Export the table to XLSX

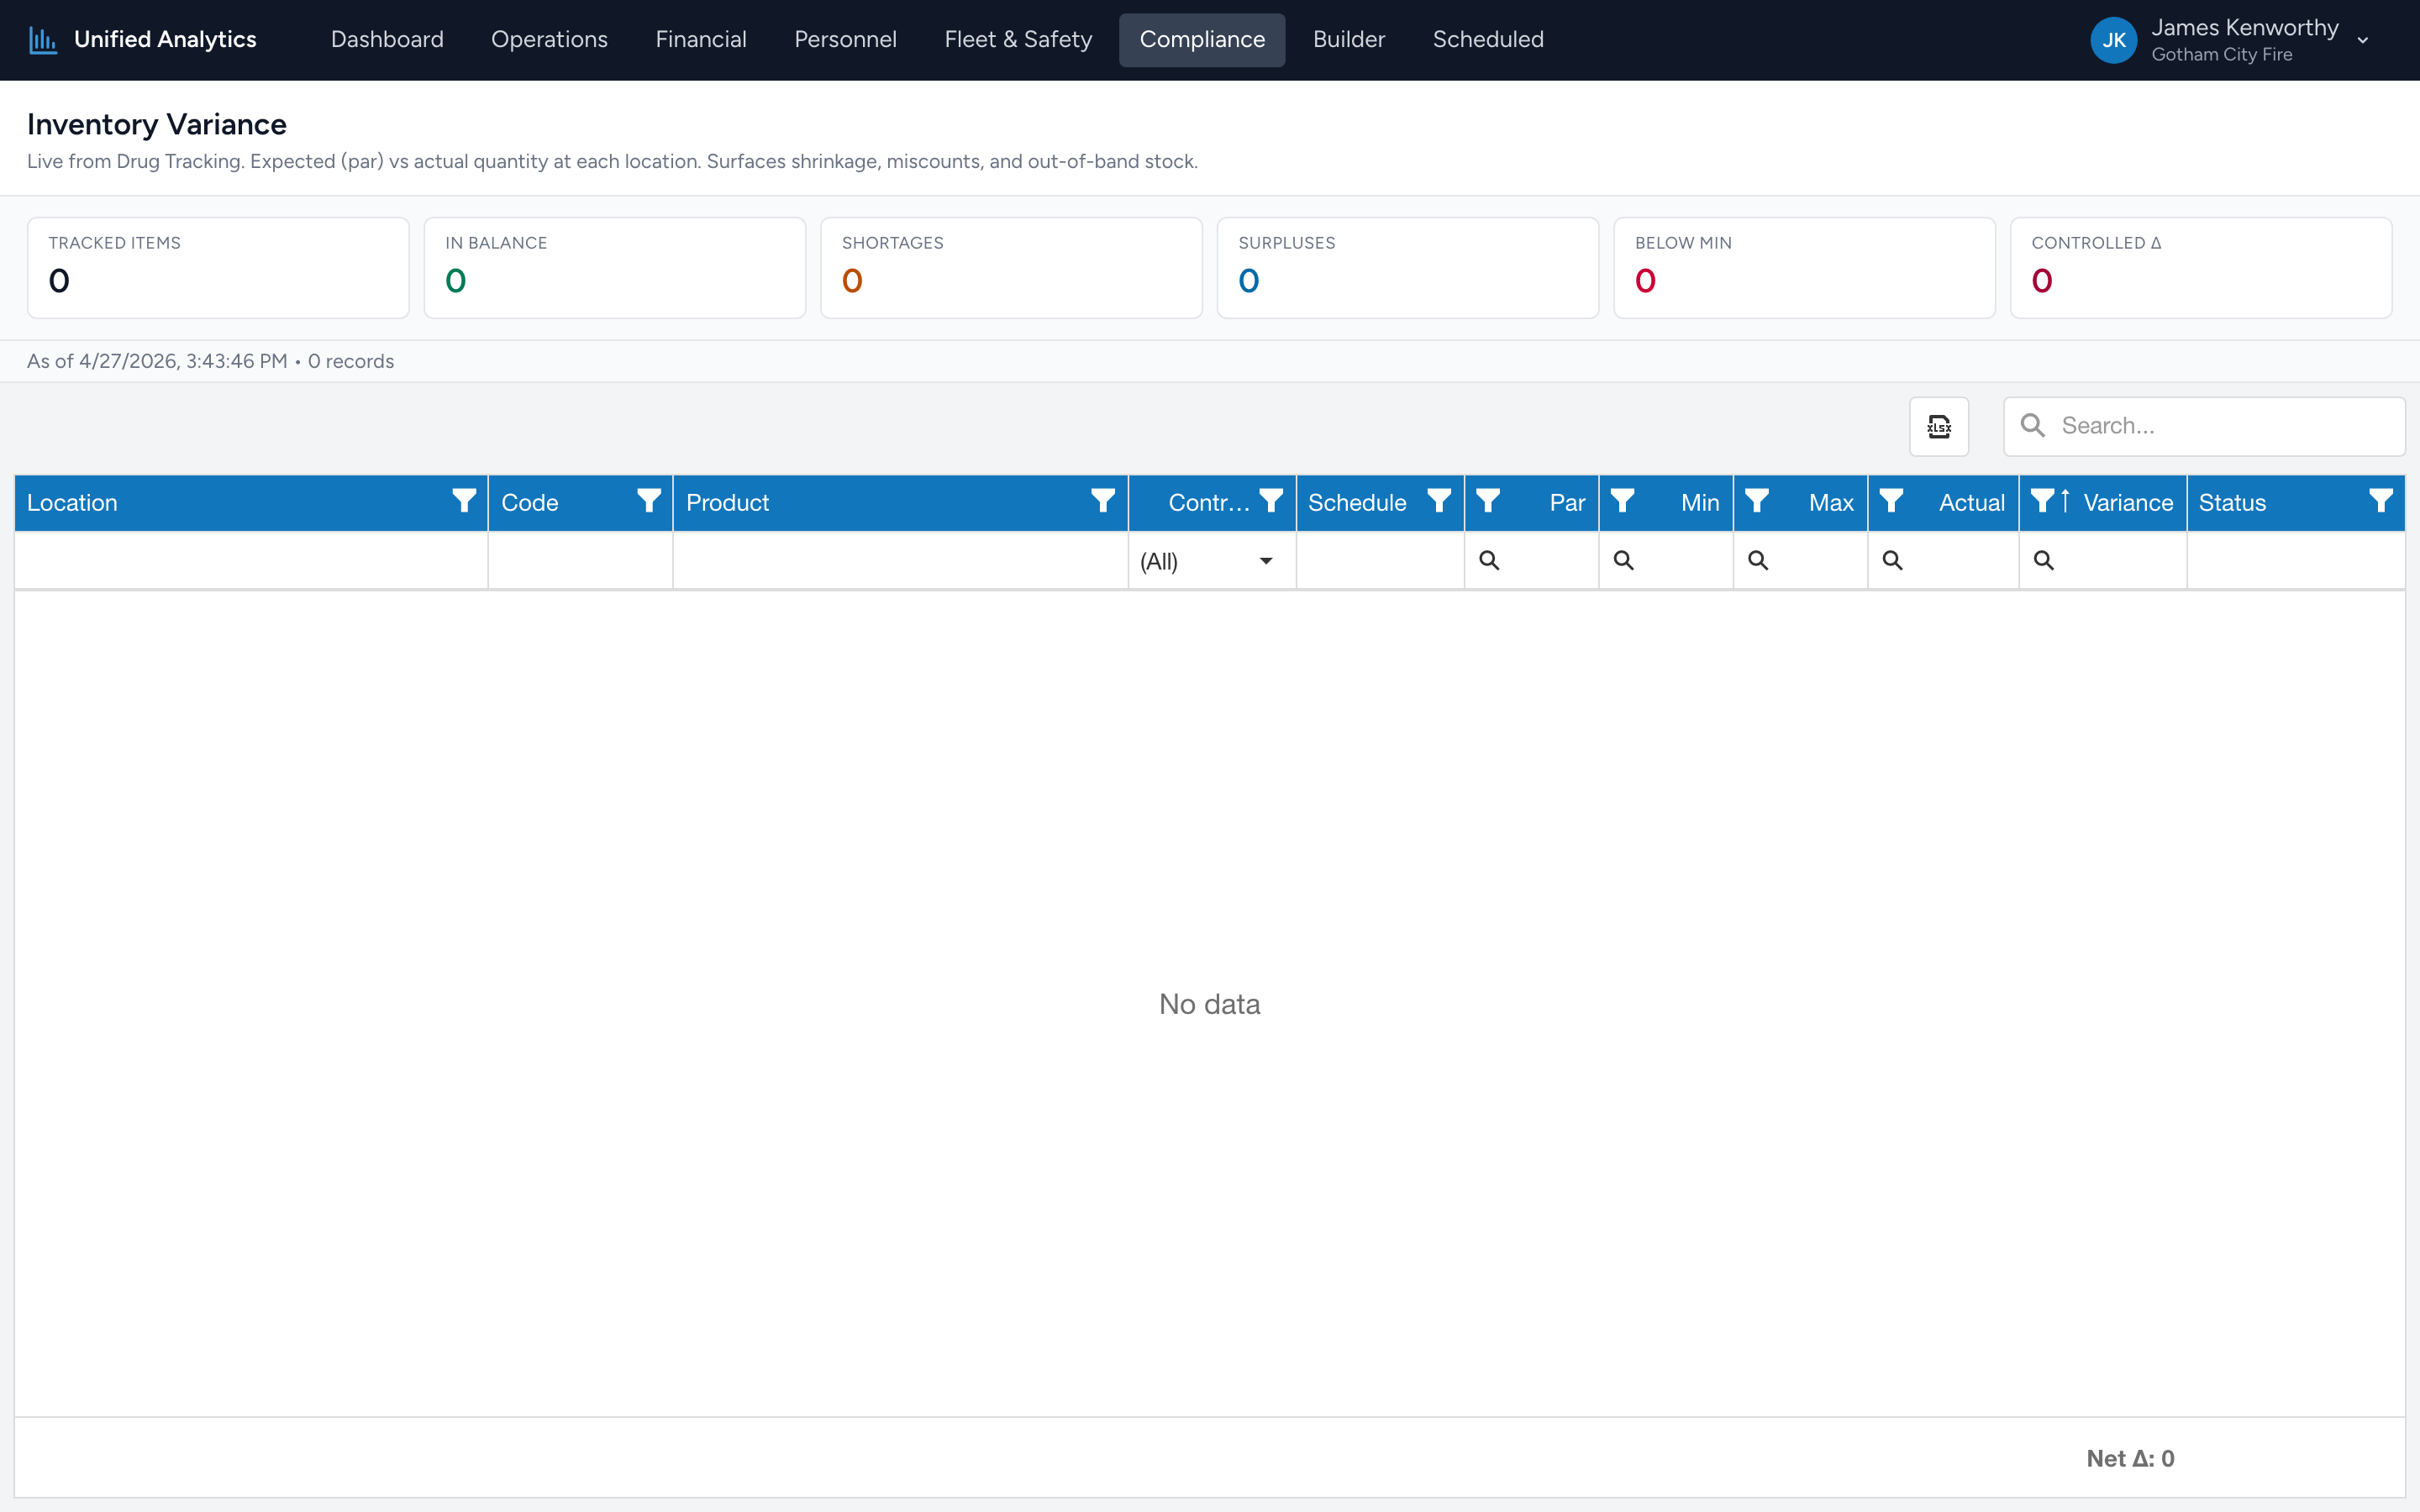(x=1939, y=427)
